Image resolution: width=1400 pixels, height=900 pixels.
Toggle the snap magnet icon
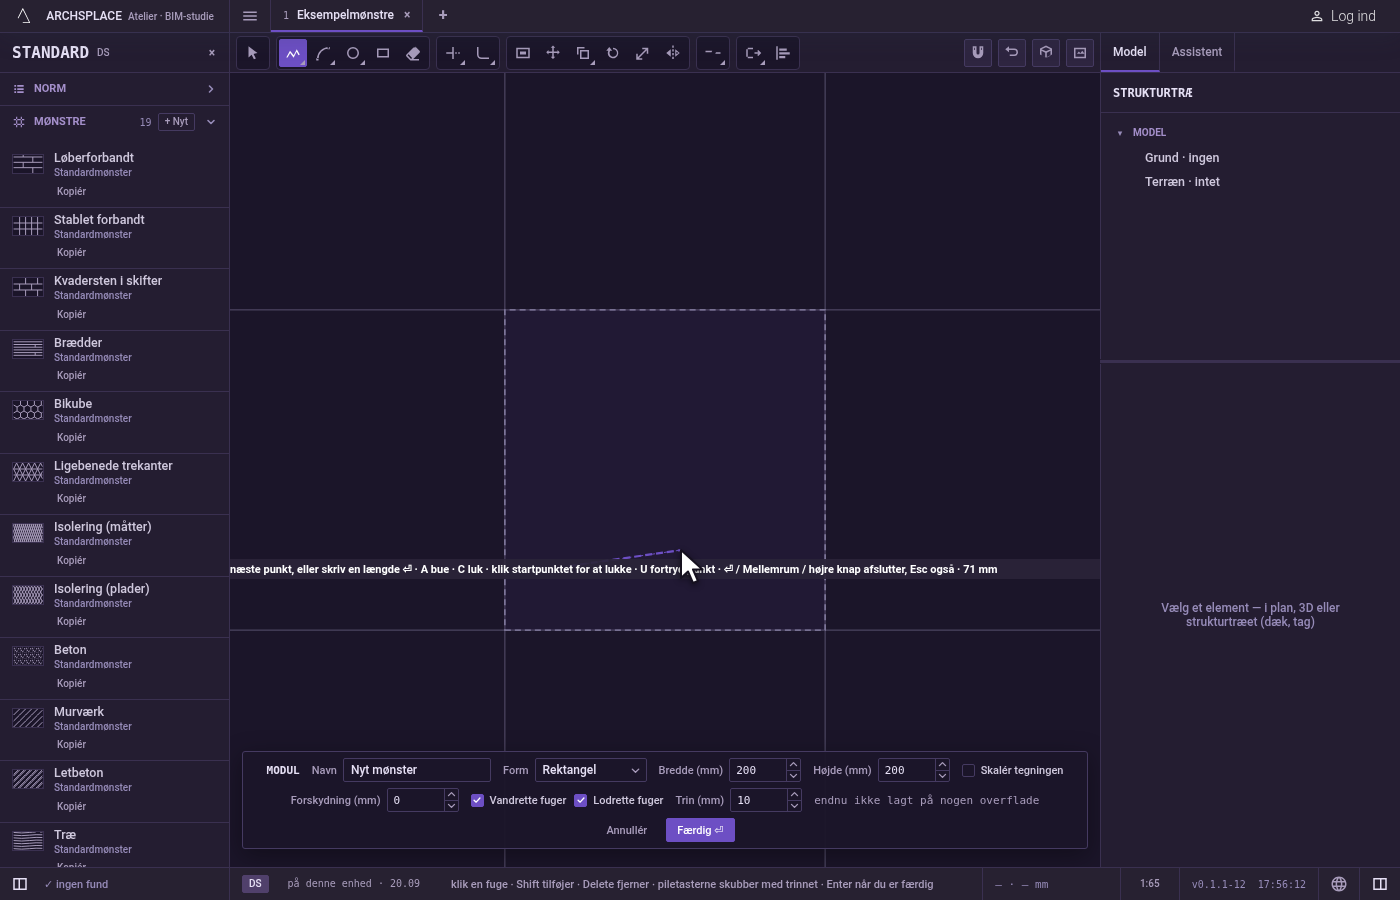978,53
